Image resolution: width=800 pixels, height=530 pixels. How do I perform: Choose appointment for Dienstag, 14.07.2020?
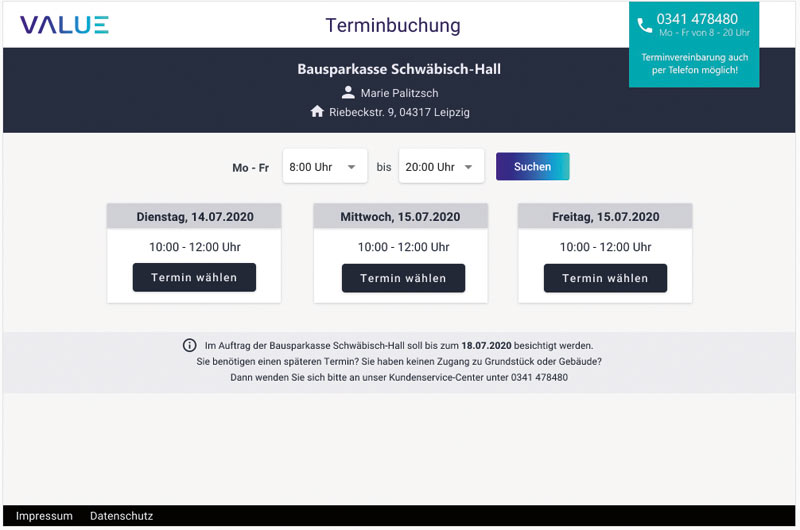(x=194, y=277)
